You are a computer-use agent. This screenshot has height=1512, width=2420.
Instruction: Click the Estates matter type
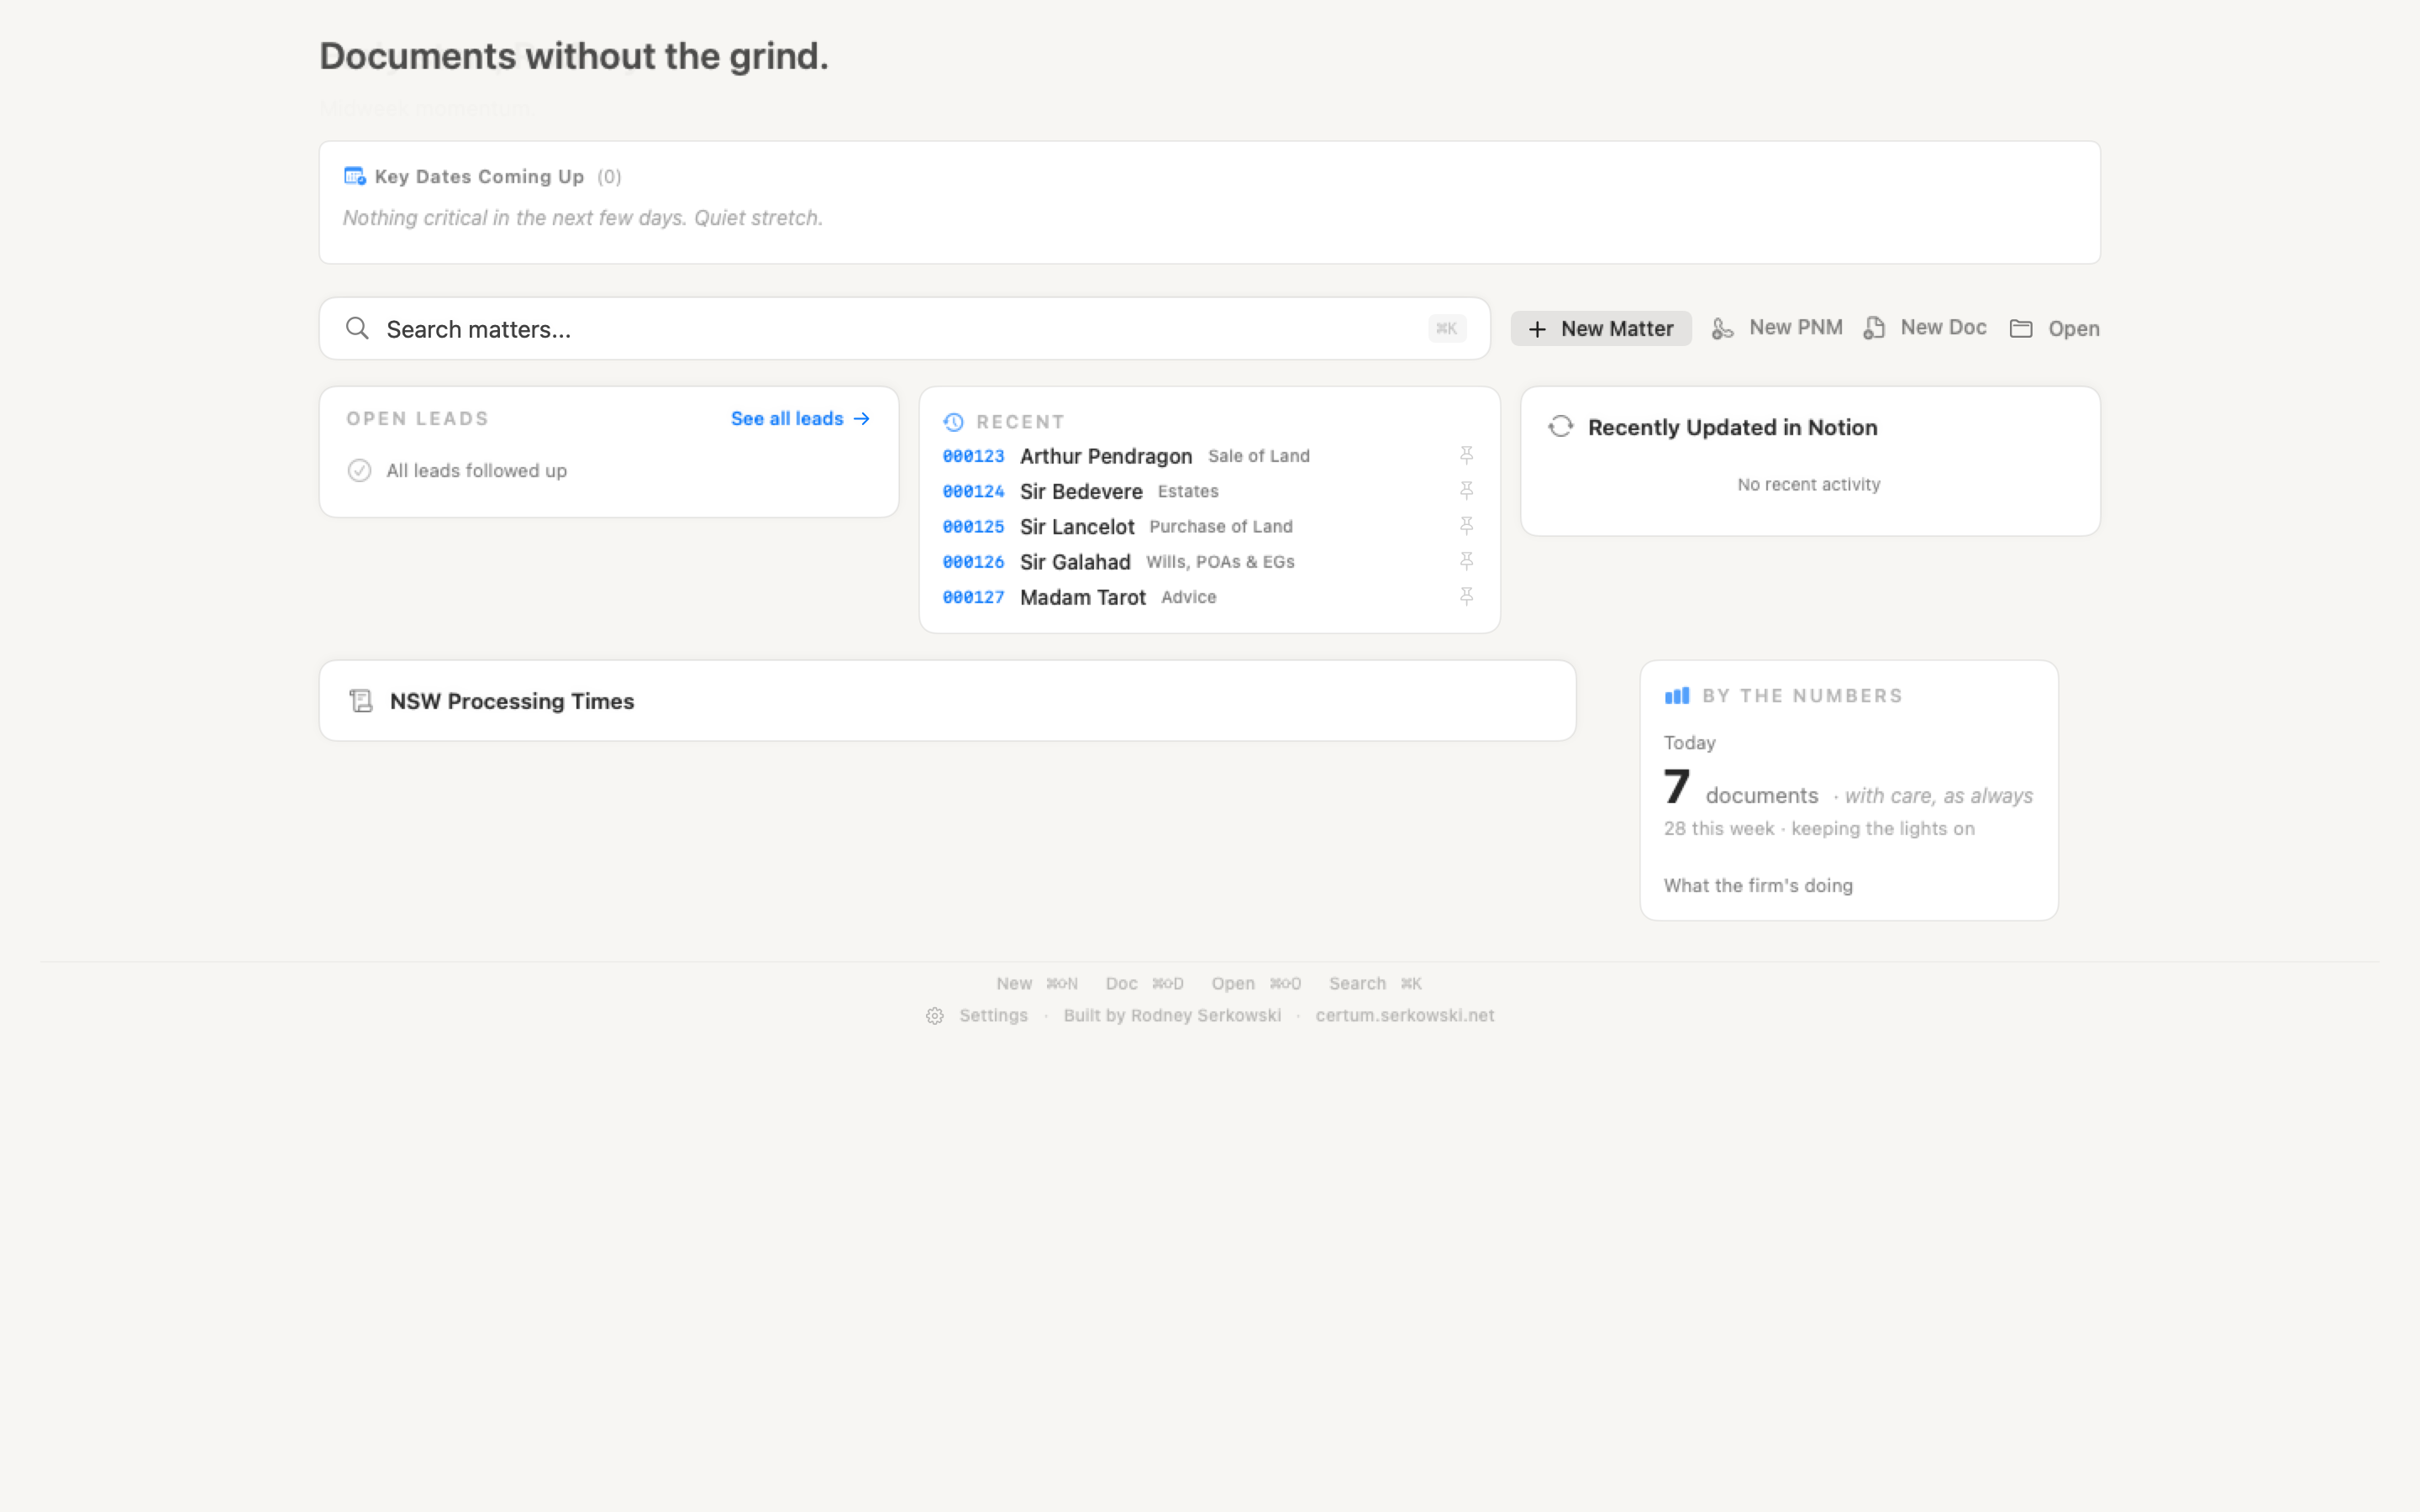point(1188,491)
